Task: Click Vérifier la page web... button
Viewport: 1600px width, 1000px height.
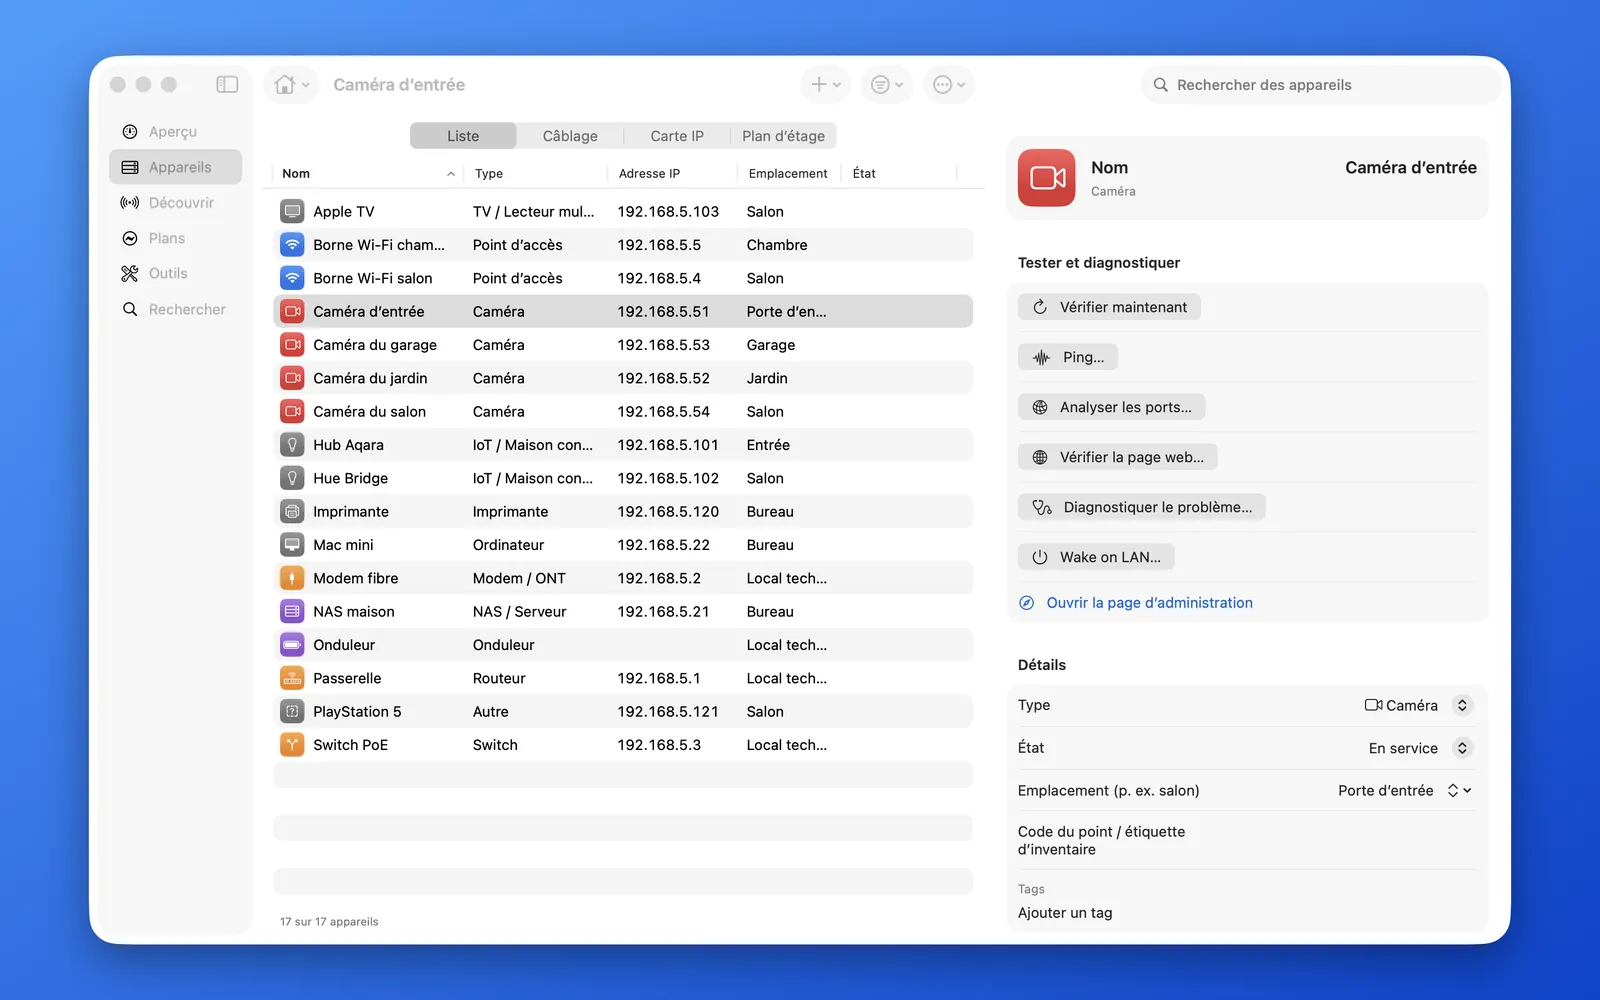Action: coord(1118,457)
